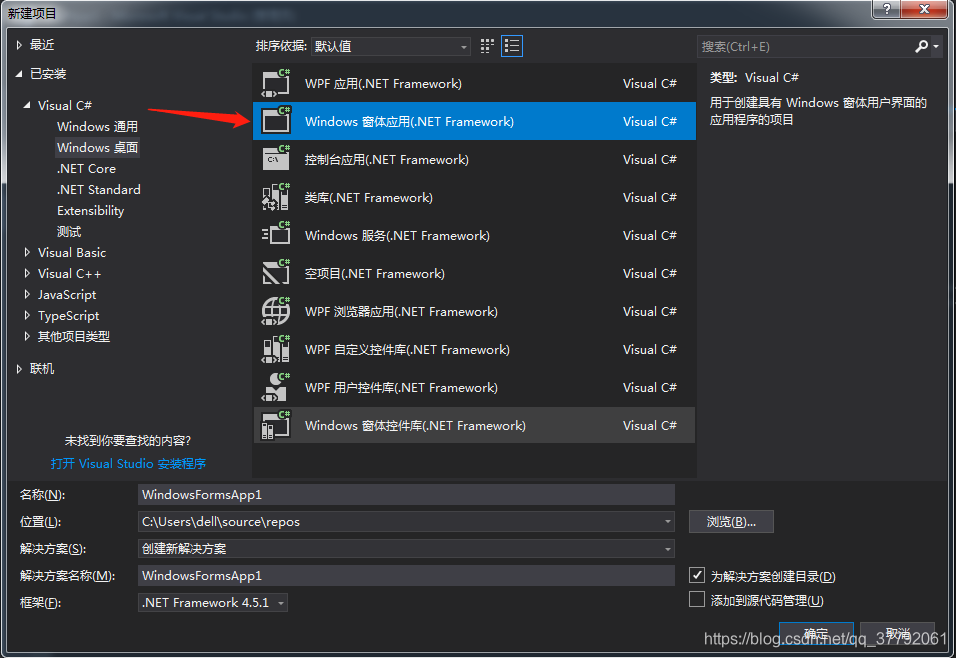This screenshot has height=658, width=956.
Task: Click the Windows 服务 template icon
Action: click(276, 235)
